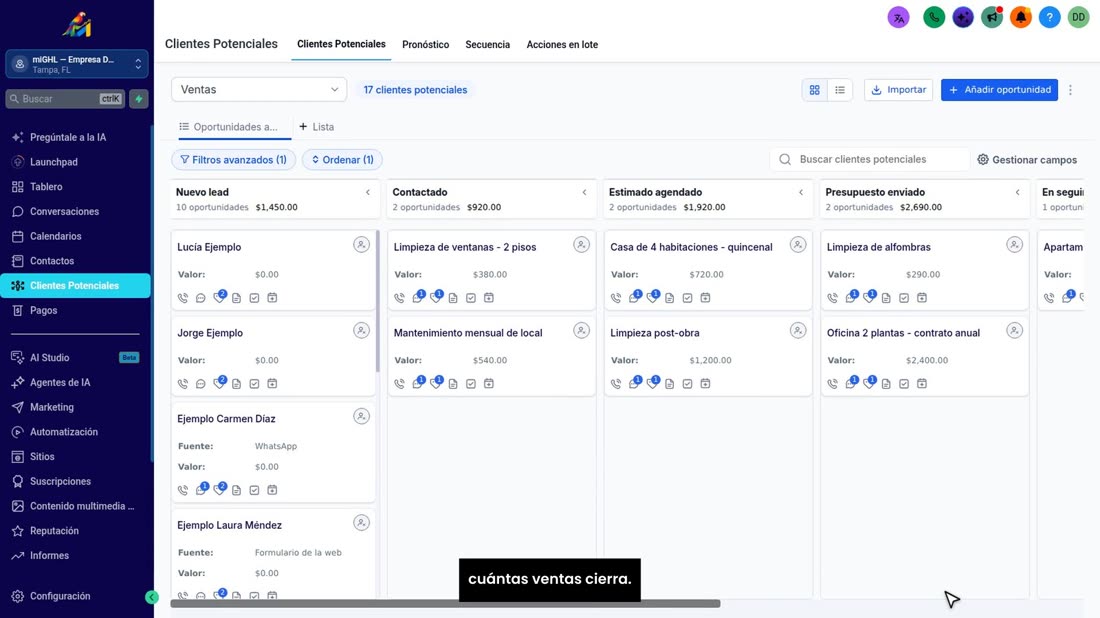Open the miGHL account switcher
The width and height of the screenshot is (1100, 618).
(x=77, y=65)
